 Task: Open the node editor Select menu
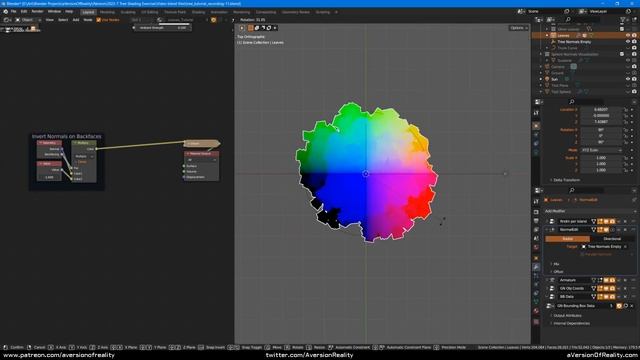tap(63, 20)
